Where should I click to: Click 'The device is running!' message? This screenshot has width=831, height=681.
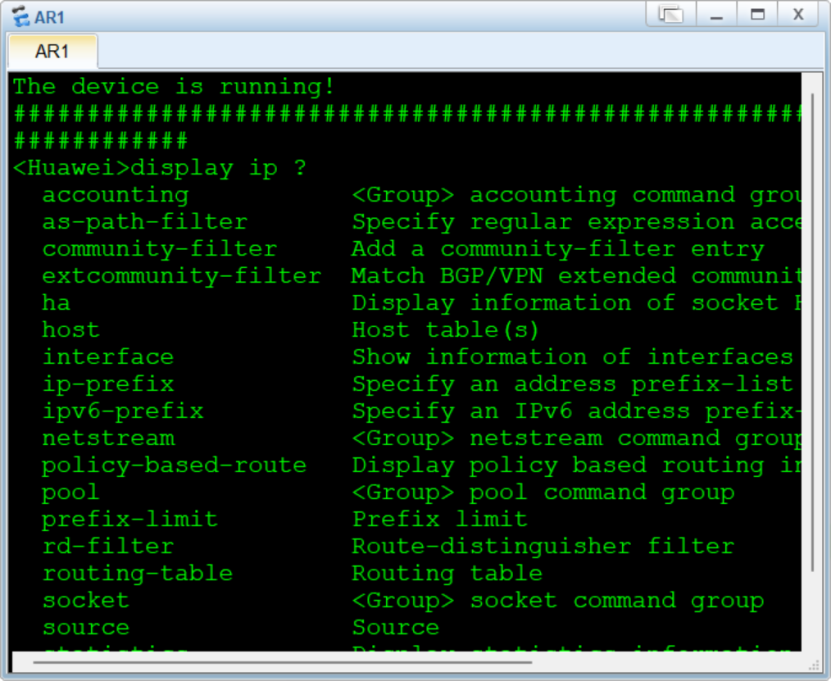pyautogui.click(x=174, y=86)
